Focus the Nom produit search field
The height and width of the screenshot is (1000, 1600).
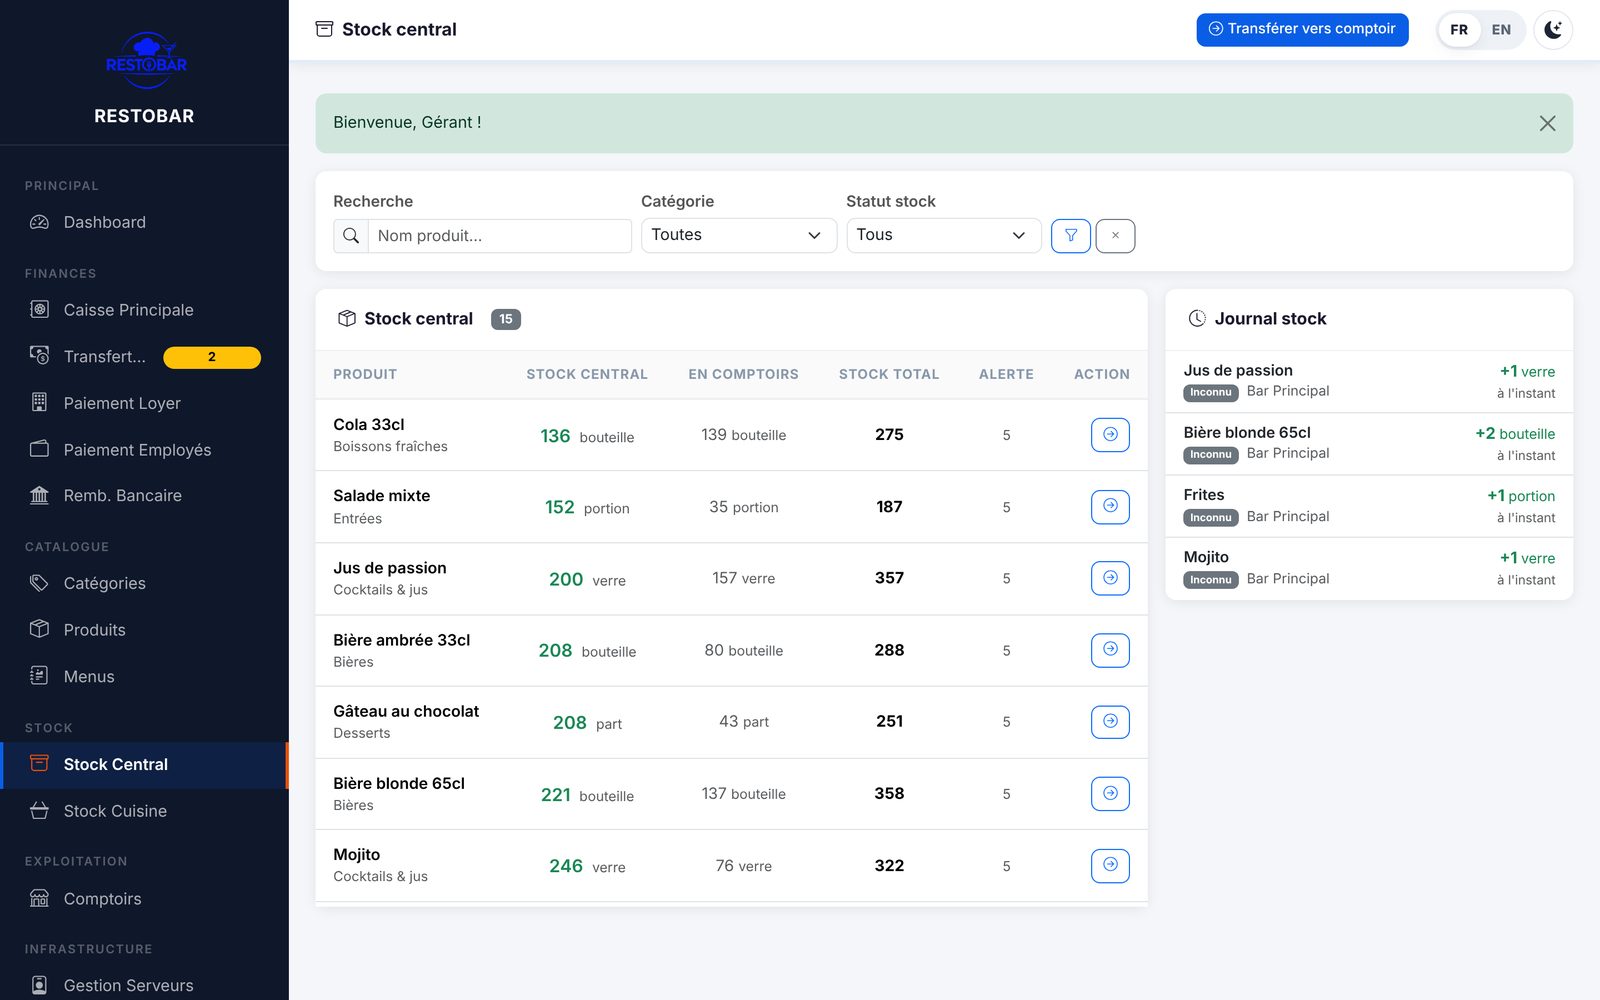tap(499, 236)
